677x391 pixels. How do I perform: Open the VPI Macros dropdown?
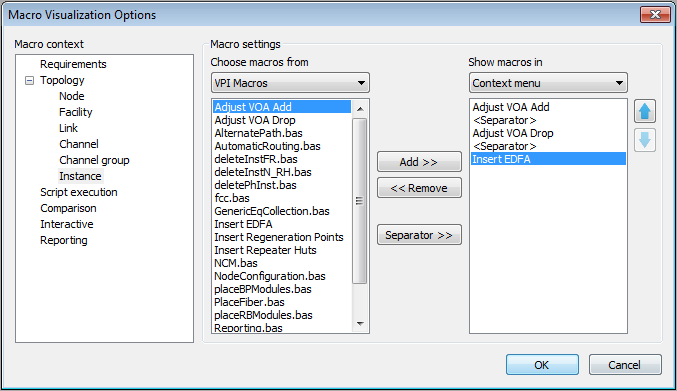click(x=290, y=83)
